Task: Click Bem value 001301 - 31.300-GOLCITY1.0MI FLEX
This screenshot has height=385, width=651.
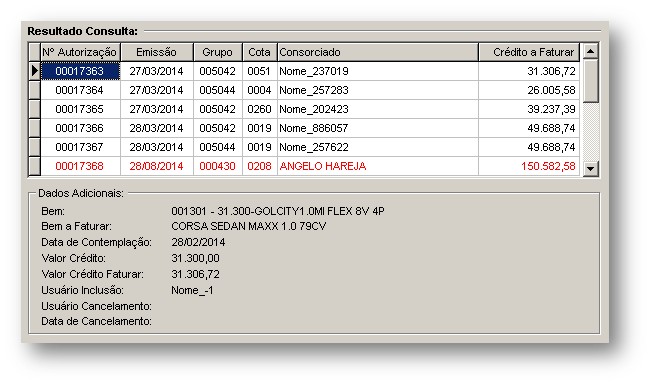Action: click(278, 211)
